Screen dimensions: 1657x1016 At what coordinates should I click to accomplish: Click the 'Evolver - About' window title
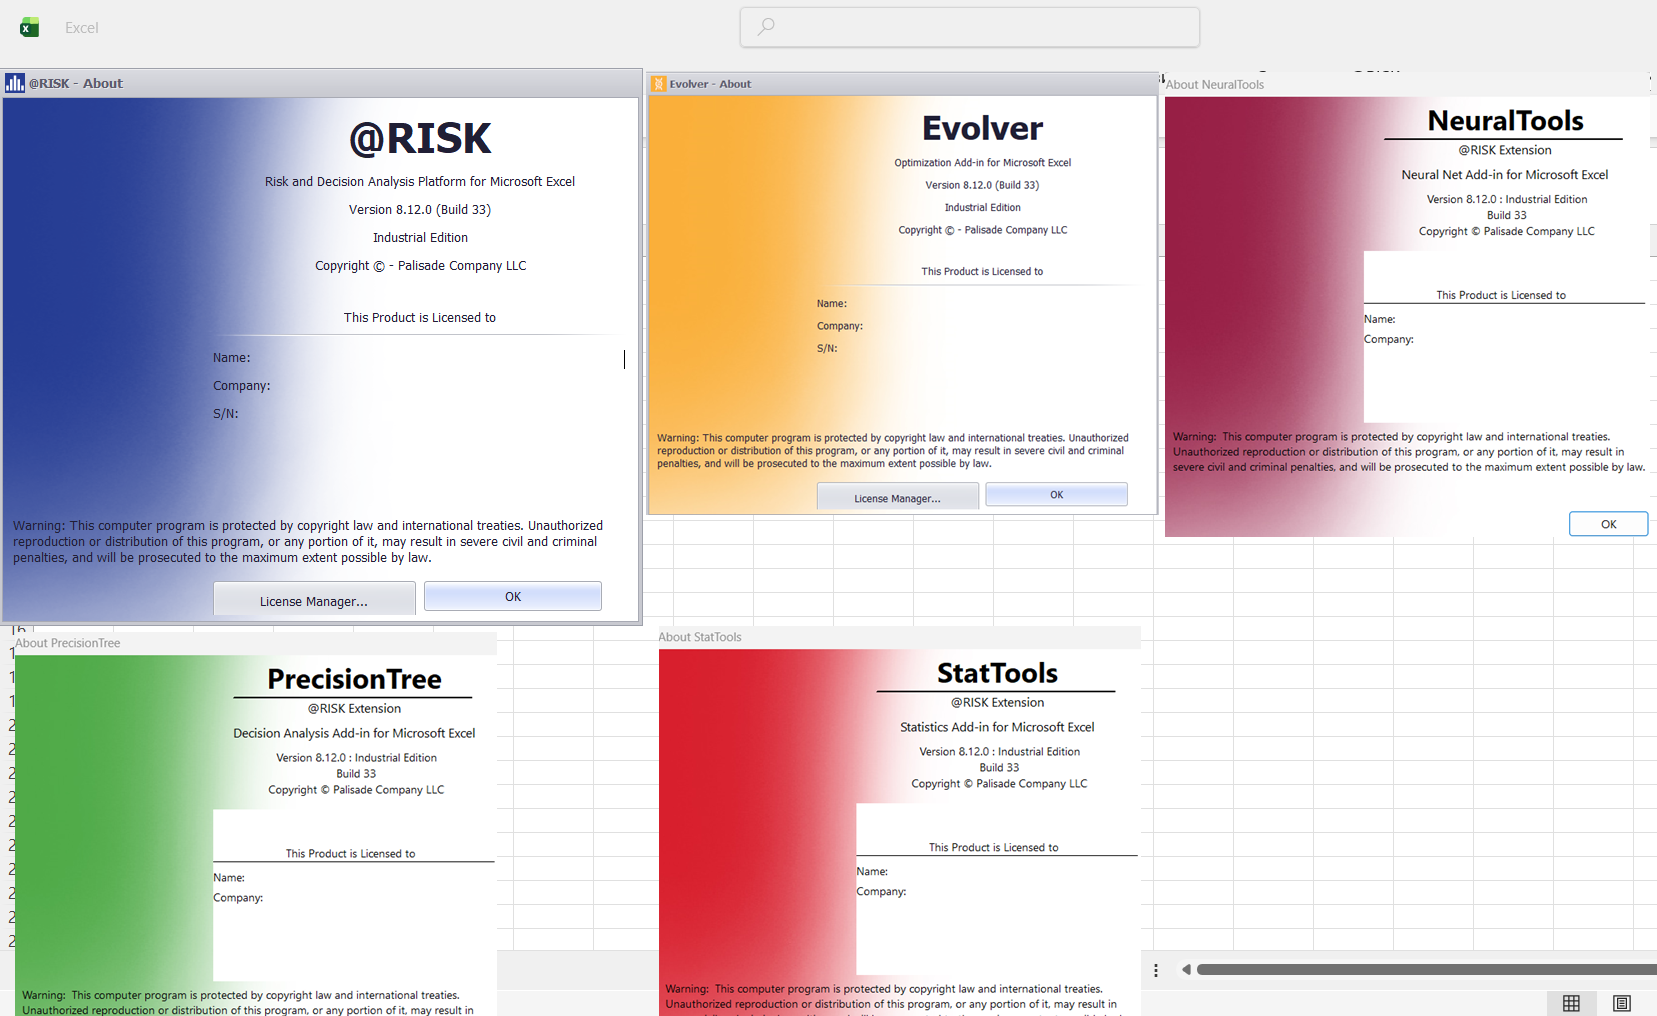[x=710, y=84]
